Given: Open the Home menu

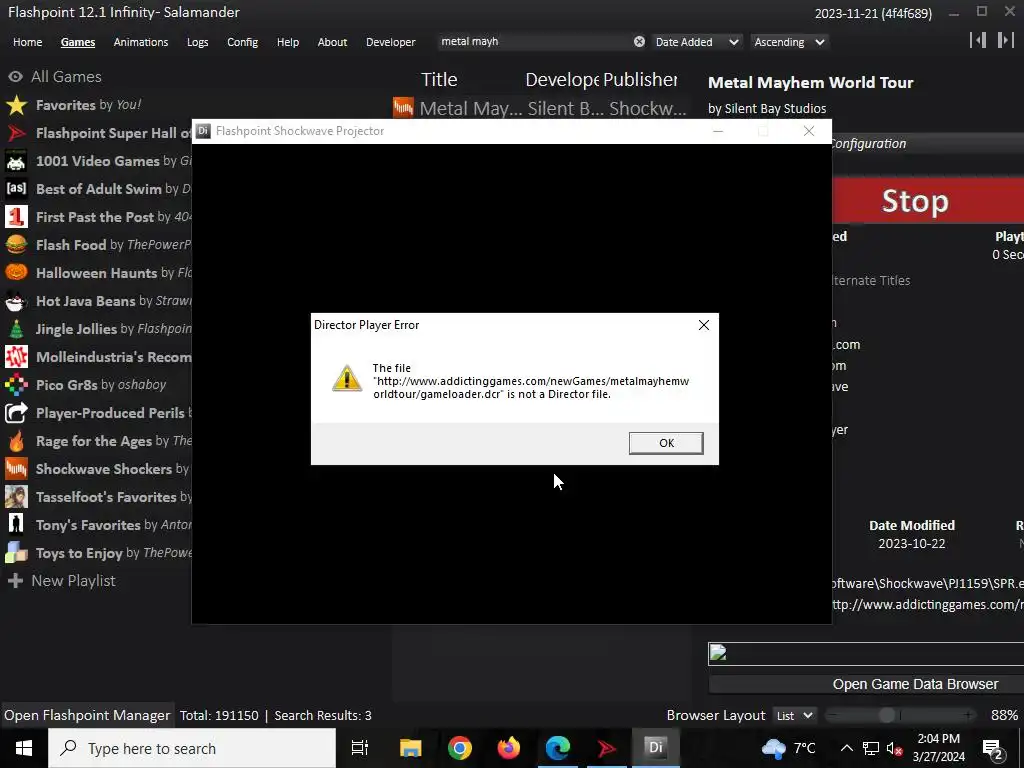Looking at the screenshot, I should tap(27, 42).
